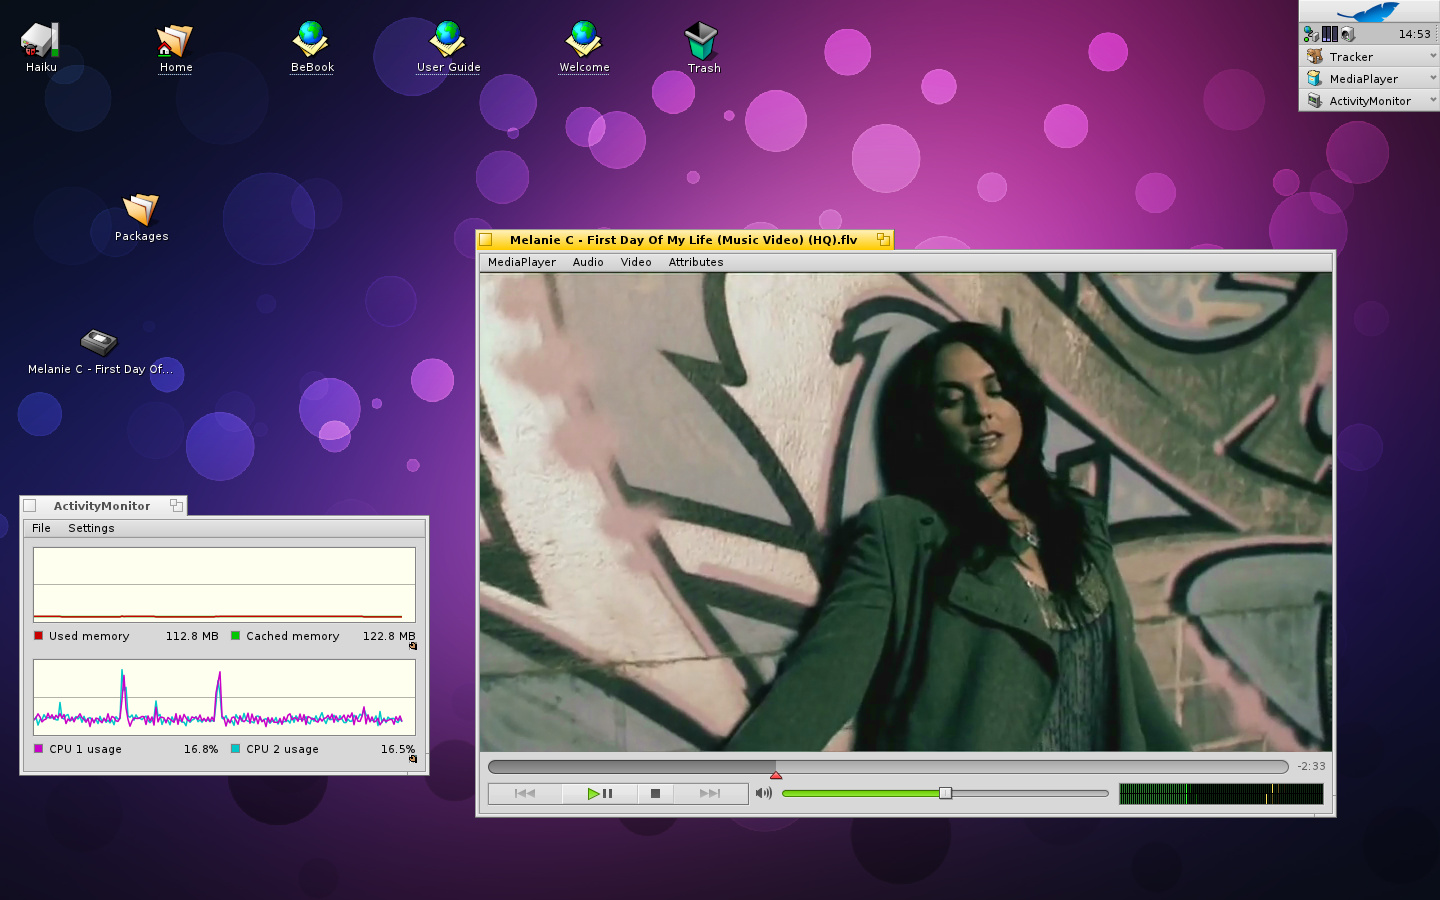Screen dimensions: 1440x900
Task: Expand the Tracker entry arrow in Deskbar
Action: coord(1432,56)
